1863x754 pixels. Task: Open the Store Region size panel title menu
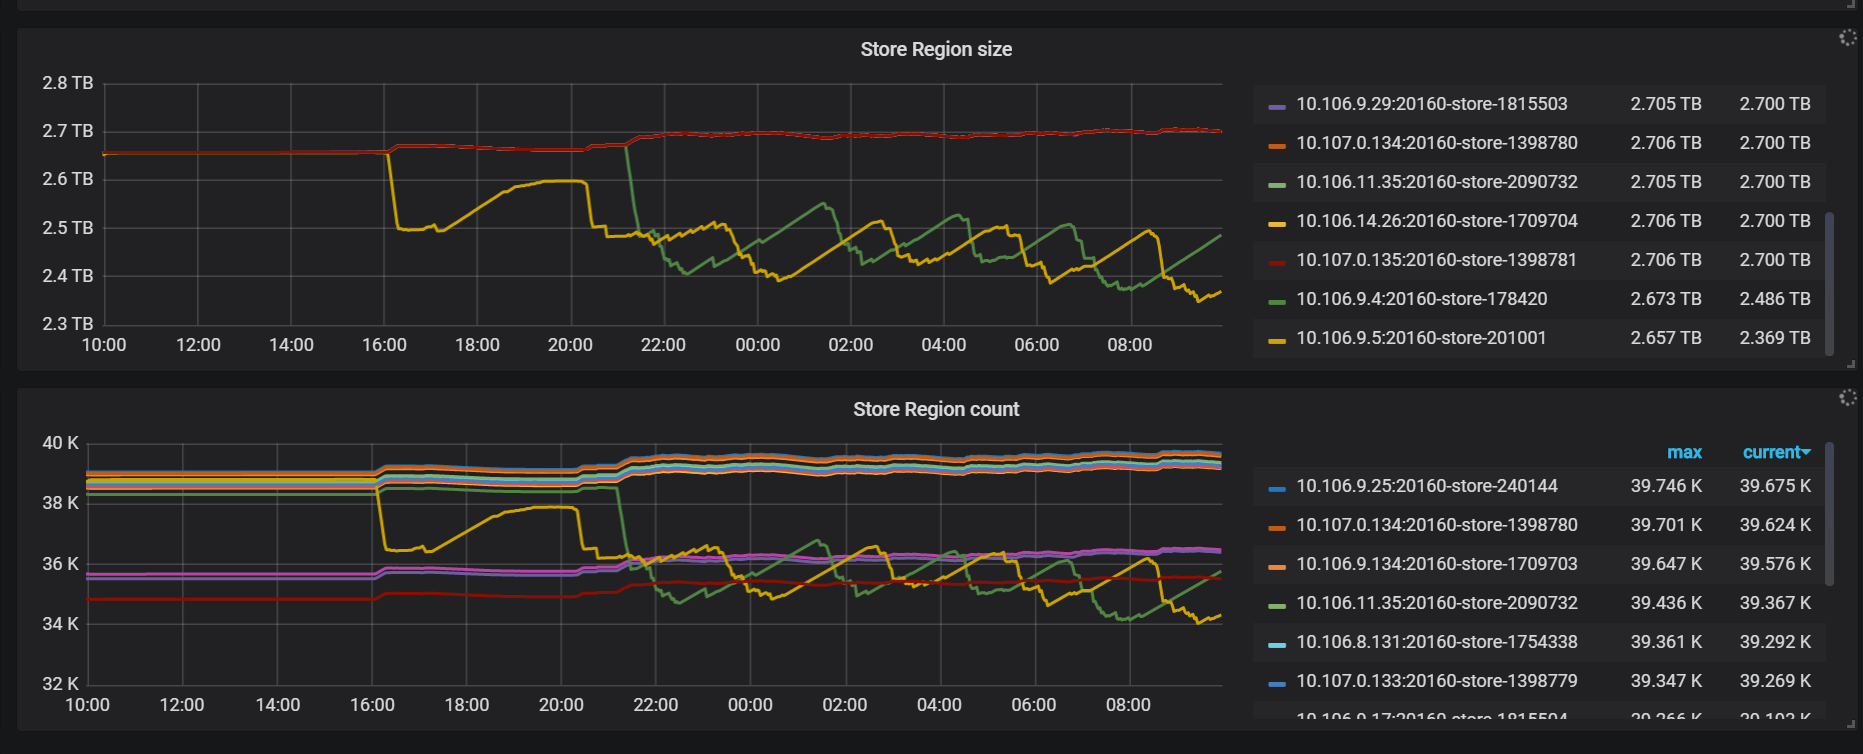pos(936,49)
